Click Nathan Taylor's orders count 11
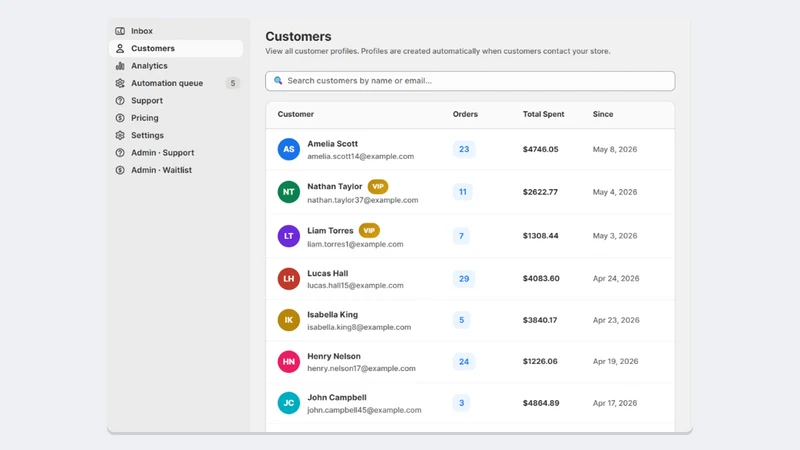Screen dimensions: 800x450 [462, 192]
